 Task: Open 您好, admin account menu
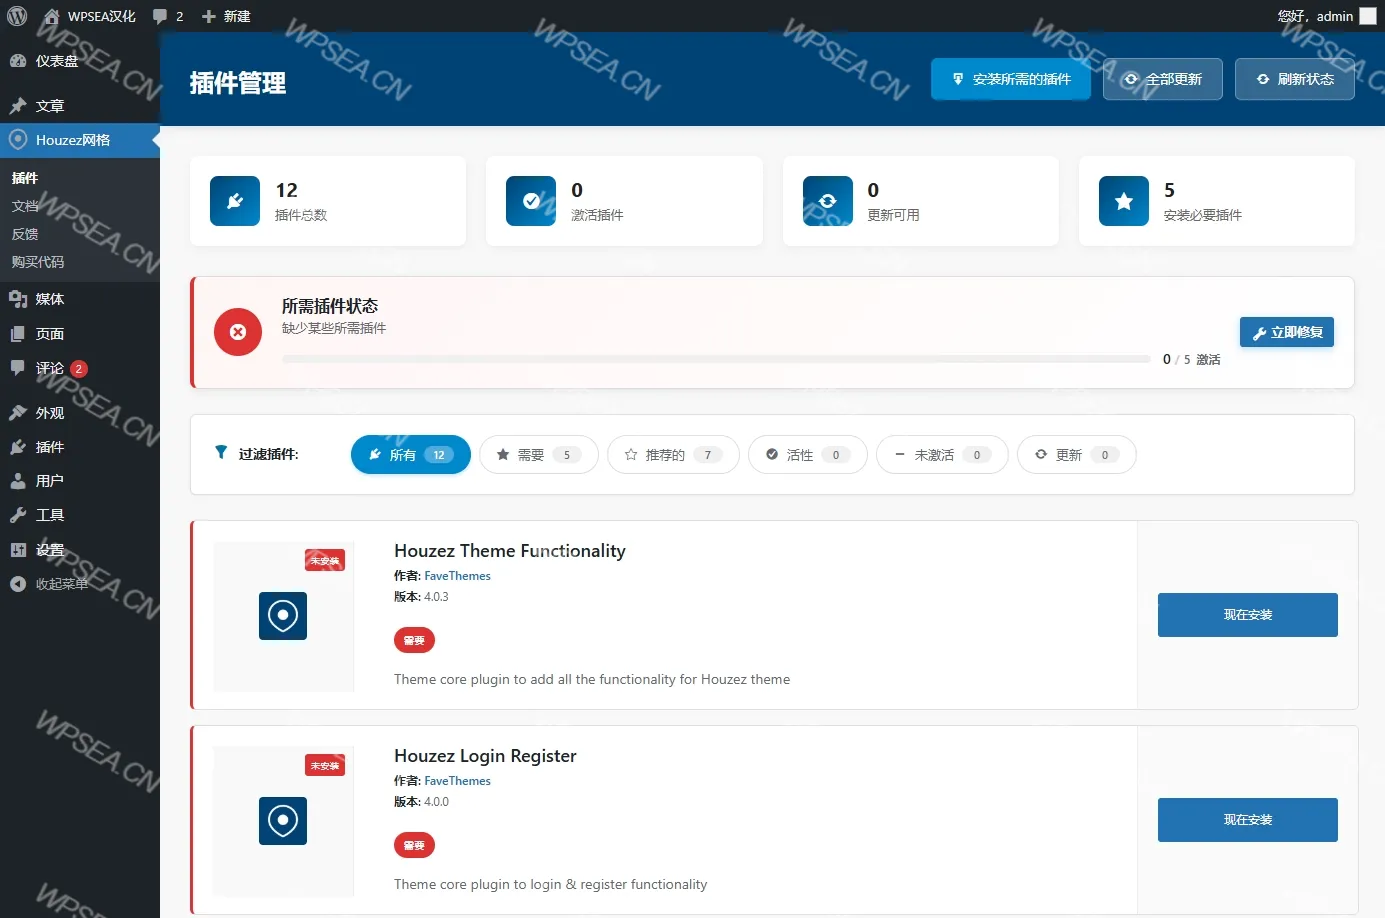click(1326, 16)
